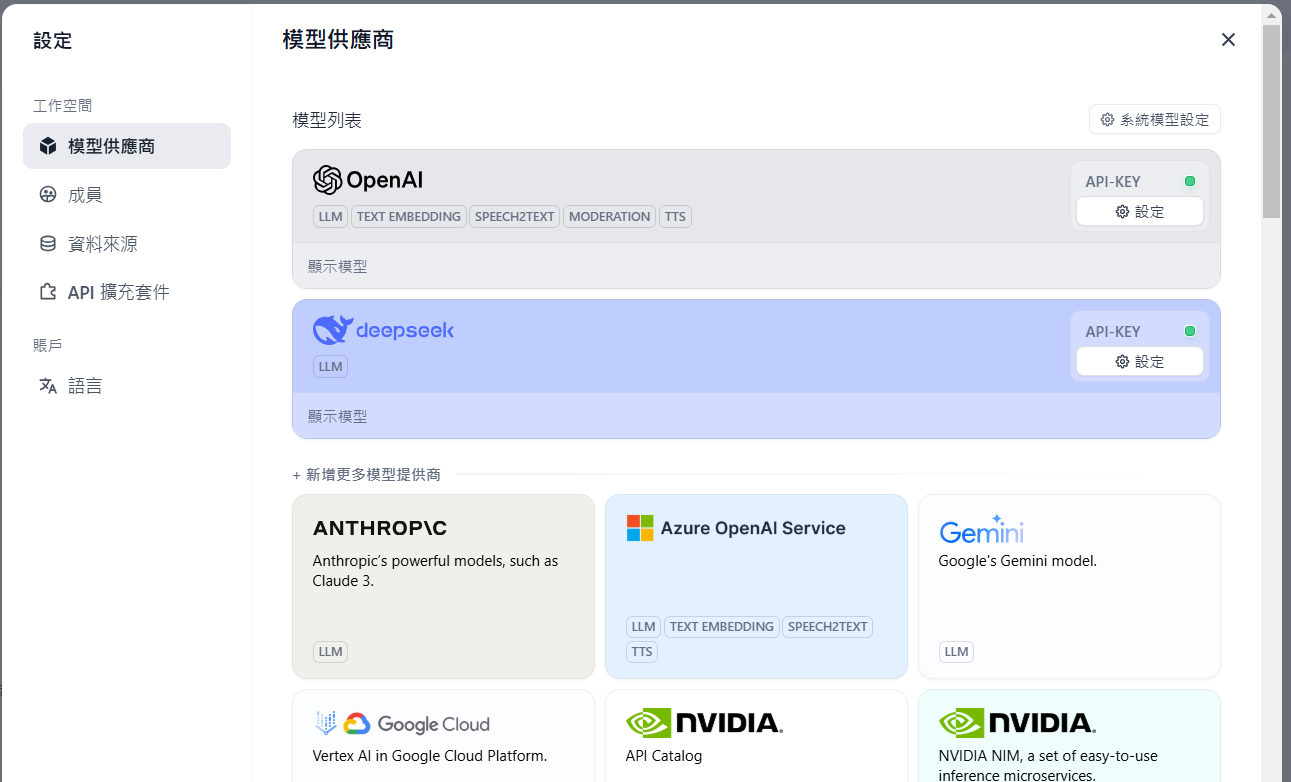Click OpenAI LLM tag
The width and height of the screenshot is (1291, 782).
331,216
